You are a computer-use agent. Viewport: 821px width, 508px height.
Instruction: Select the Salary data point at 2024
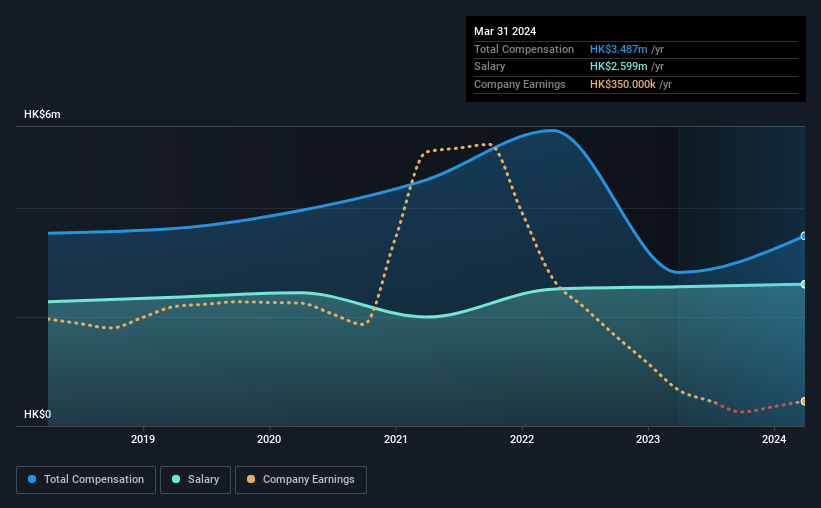point(804,284)
